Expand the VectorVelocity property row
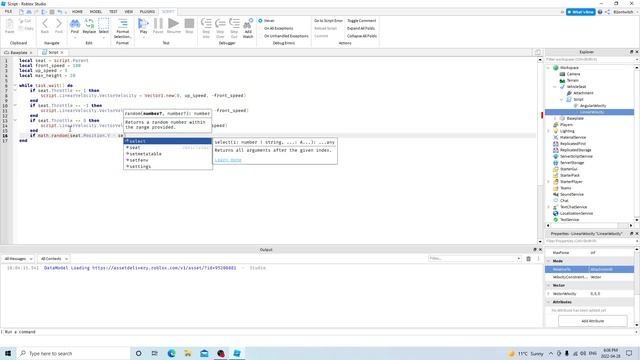 (548, 293)
